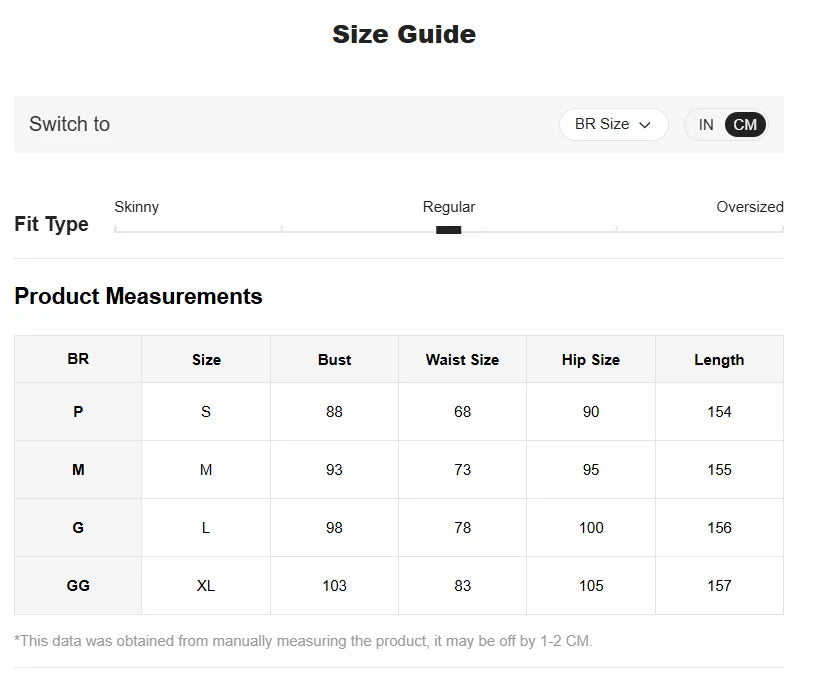Click the Fit Type label
The height and width of the screenshot is (683, 819).
coord(51,224)
